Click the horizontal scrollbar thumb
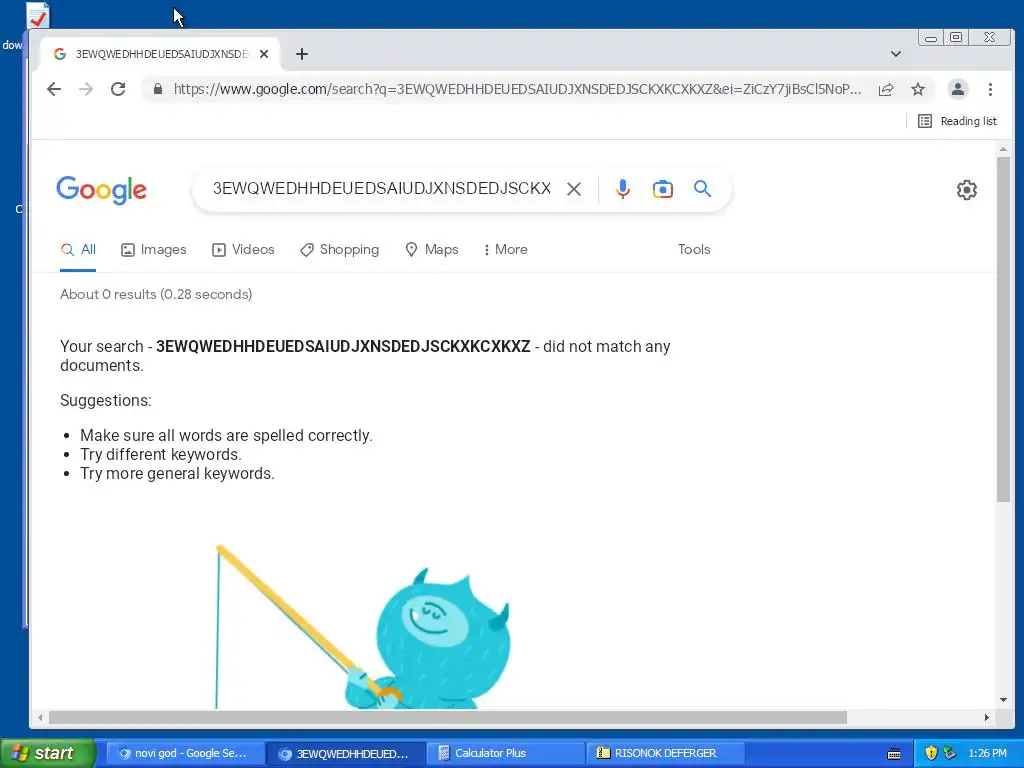 [448, 718]
